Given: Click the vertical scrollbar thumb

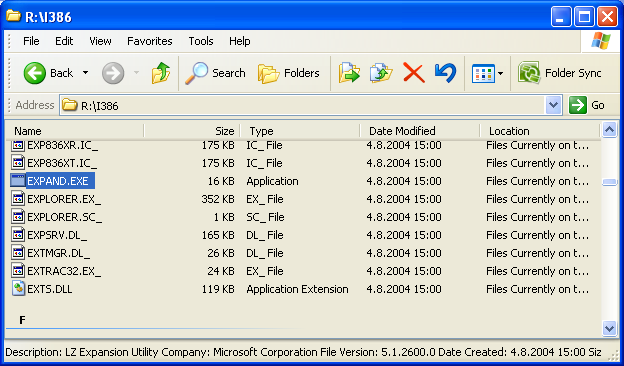Looking at the screenshot, I should pos(609,182).
